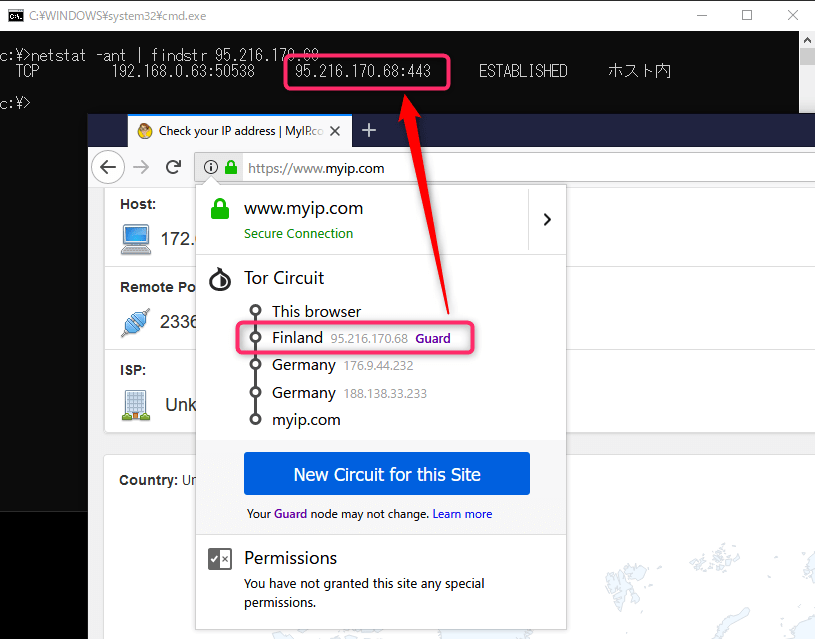The width and height of the screenshot is (815, 639).
Task: Click local address 192.168.0.63:50538 in cmd
Action: [x=183, y=71]
